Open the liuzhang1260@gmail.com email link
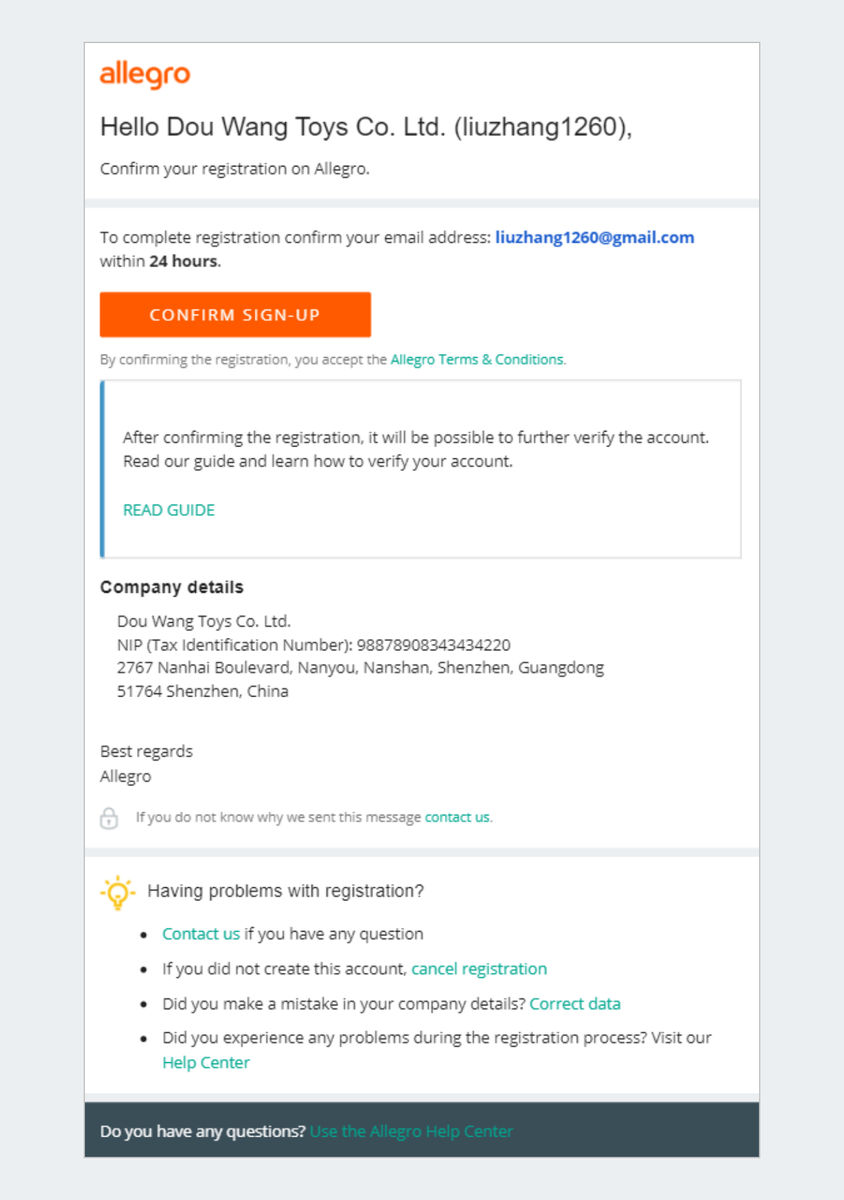This screenshot has height=1200, width=844. 594,238
